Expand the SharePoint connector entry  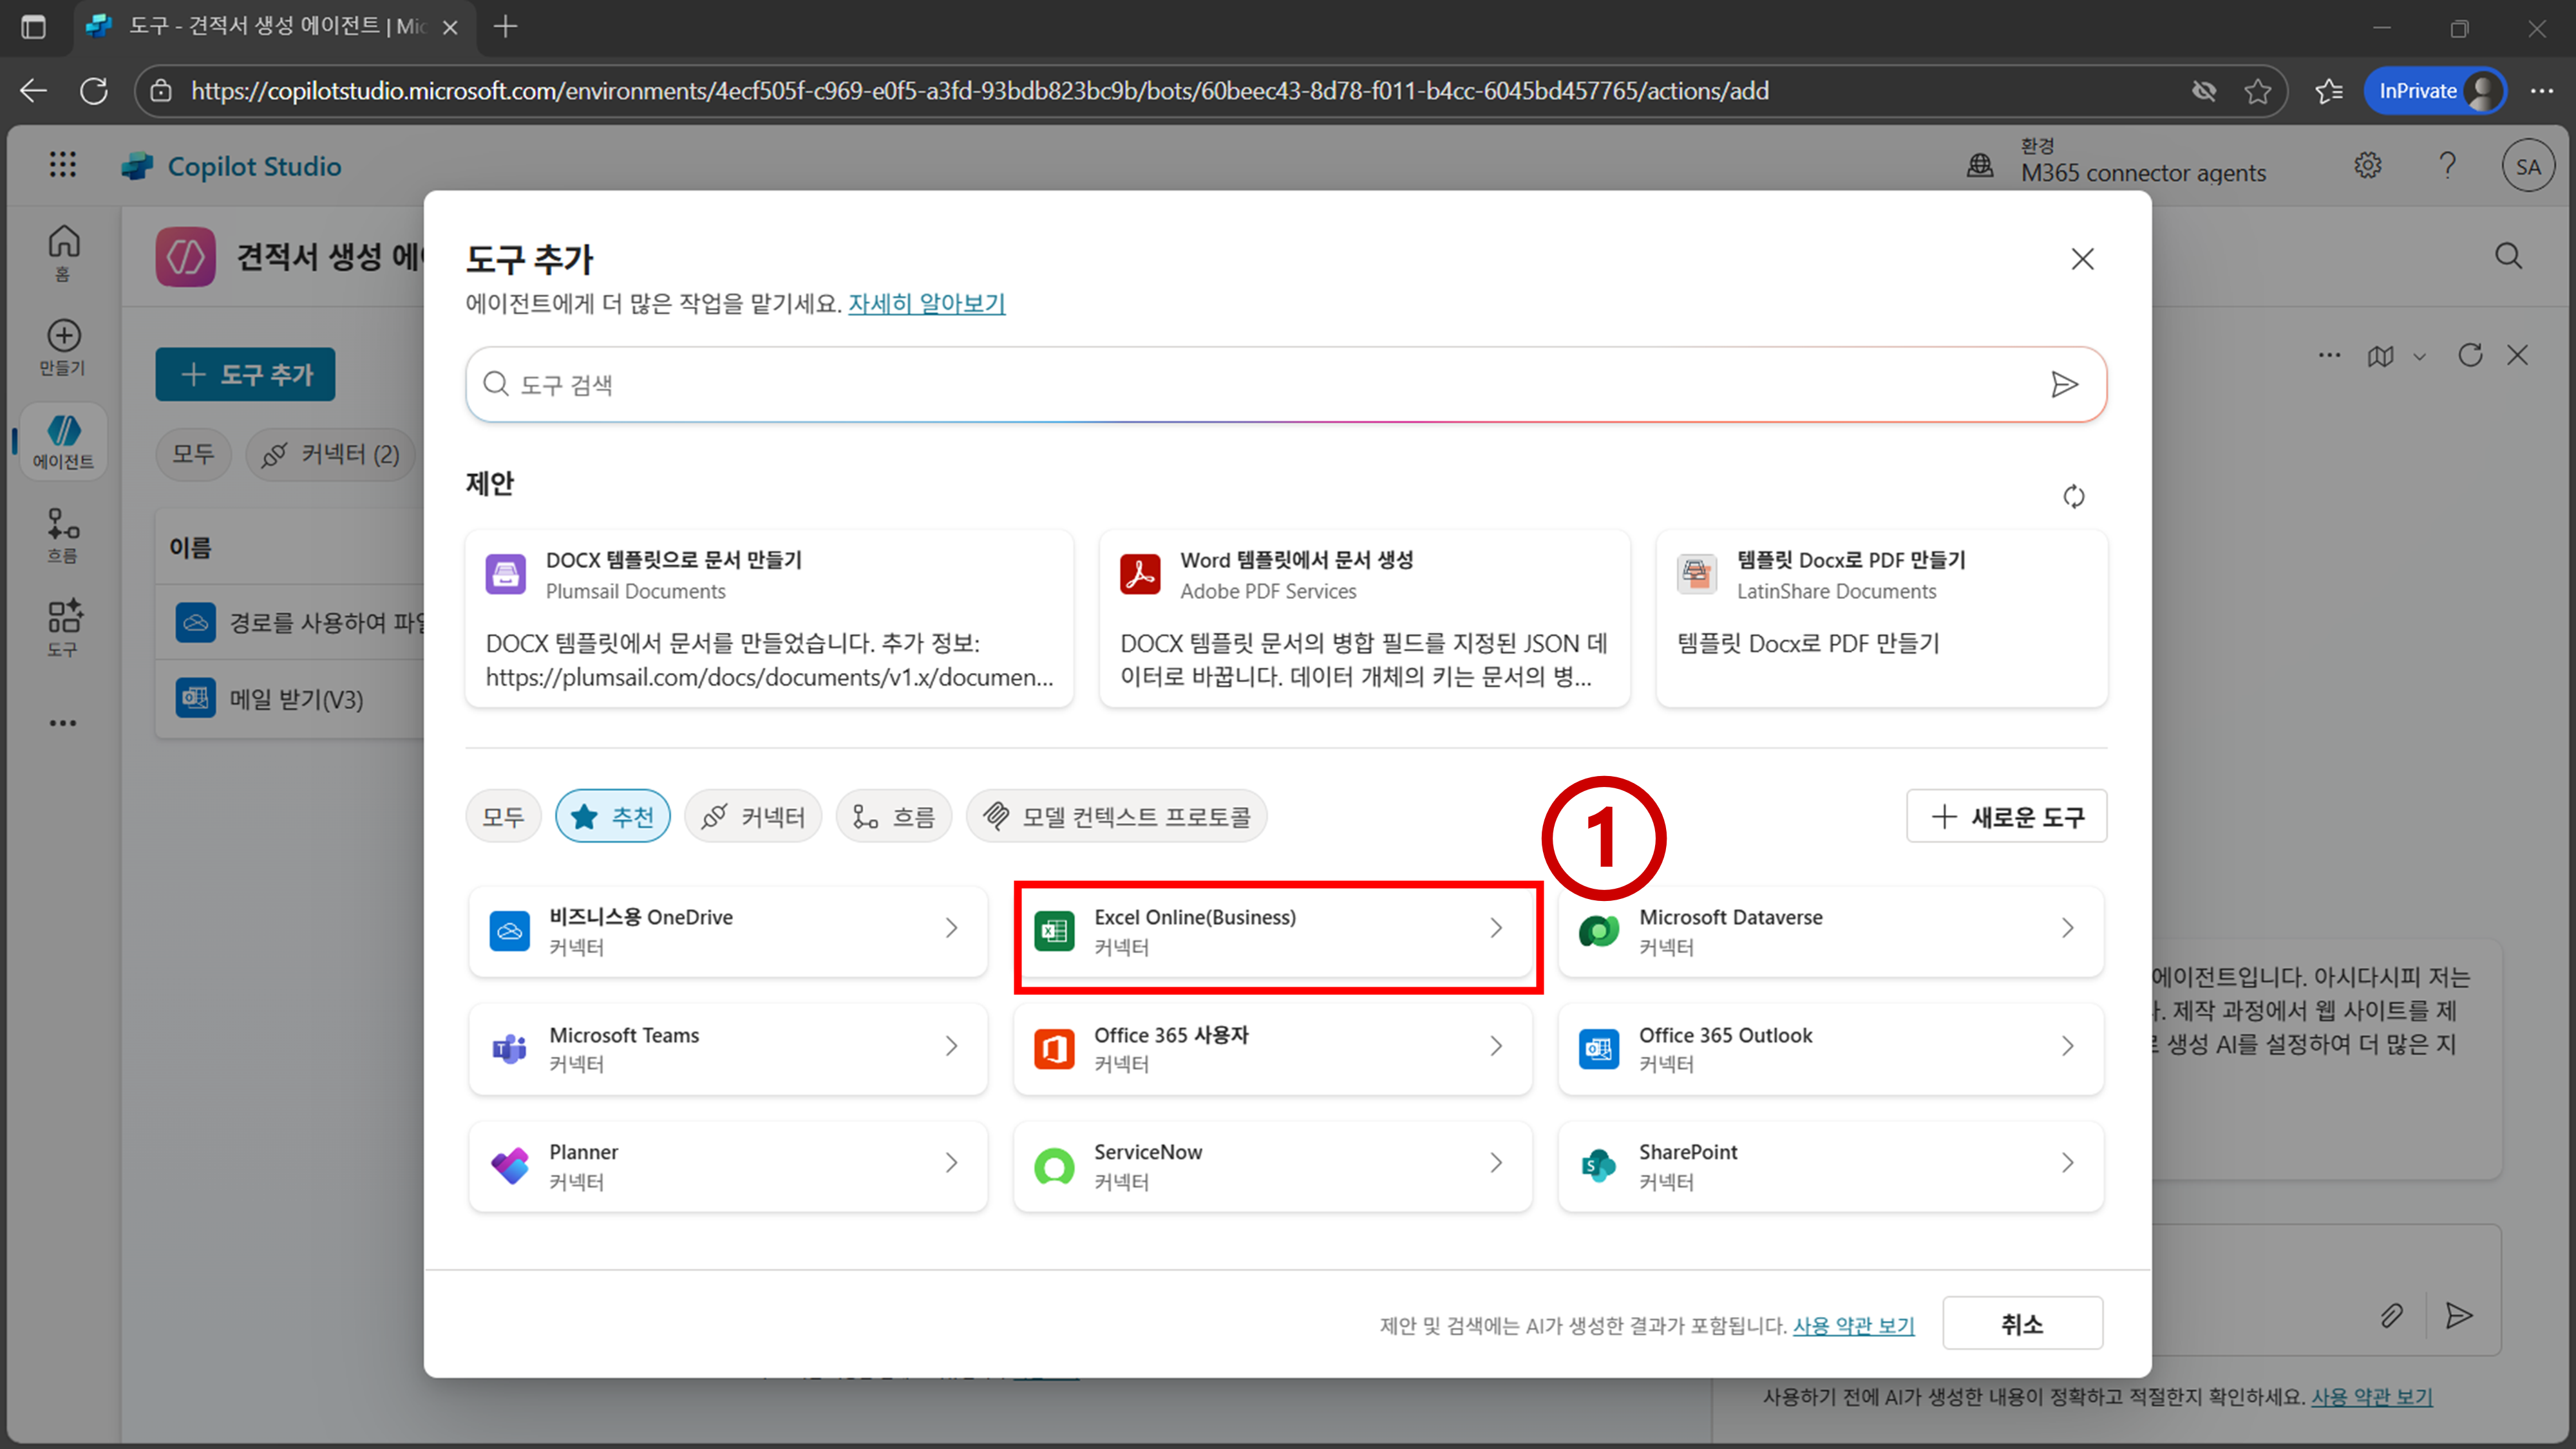(x=1830, y=1165)
